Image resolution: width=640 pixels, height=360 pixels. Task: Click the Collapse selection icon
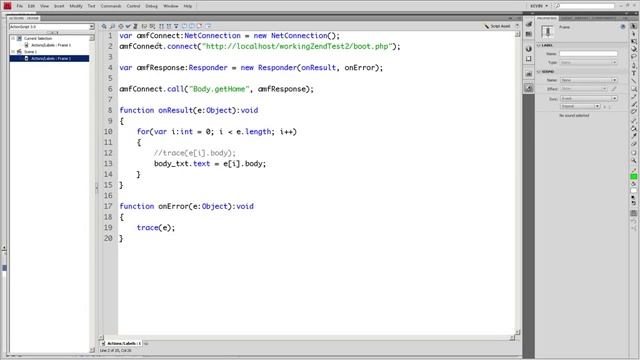169,26
